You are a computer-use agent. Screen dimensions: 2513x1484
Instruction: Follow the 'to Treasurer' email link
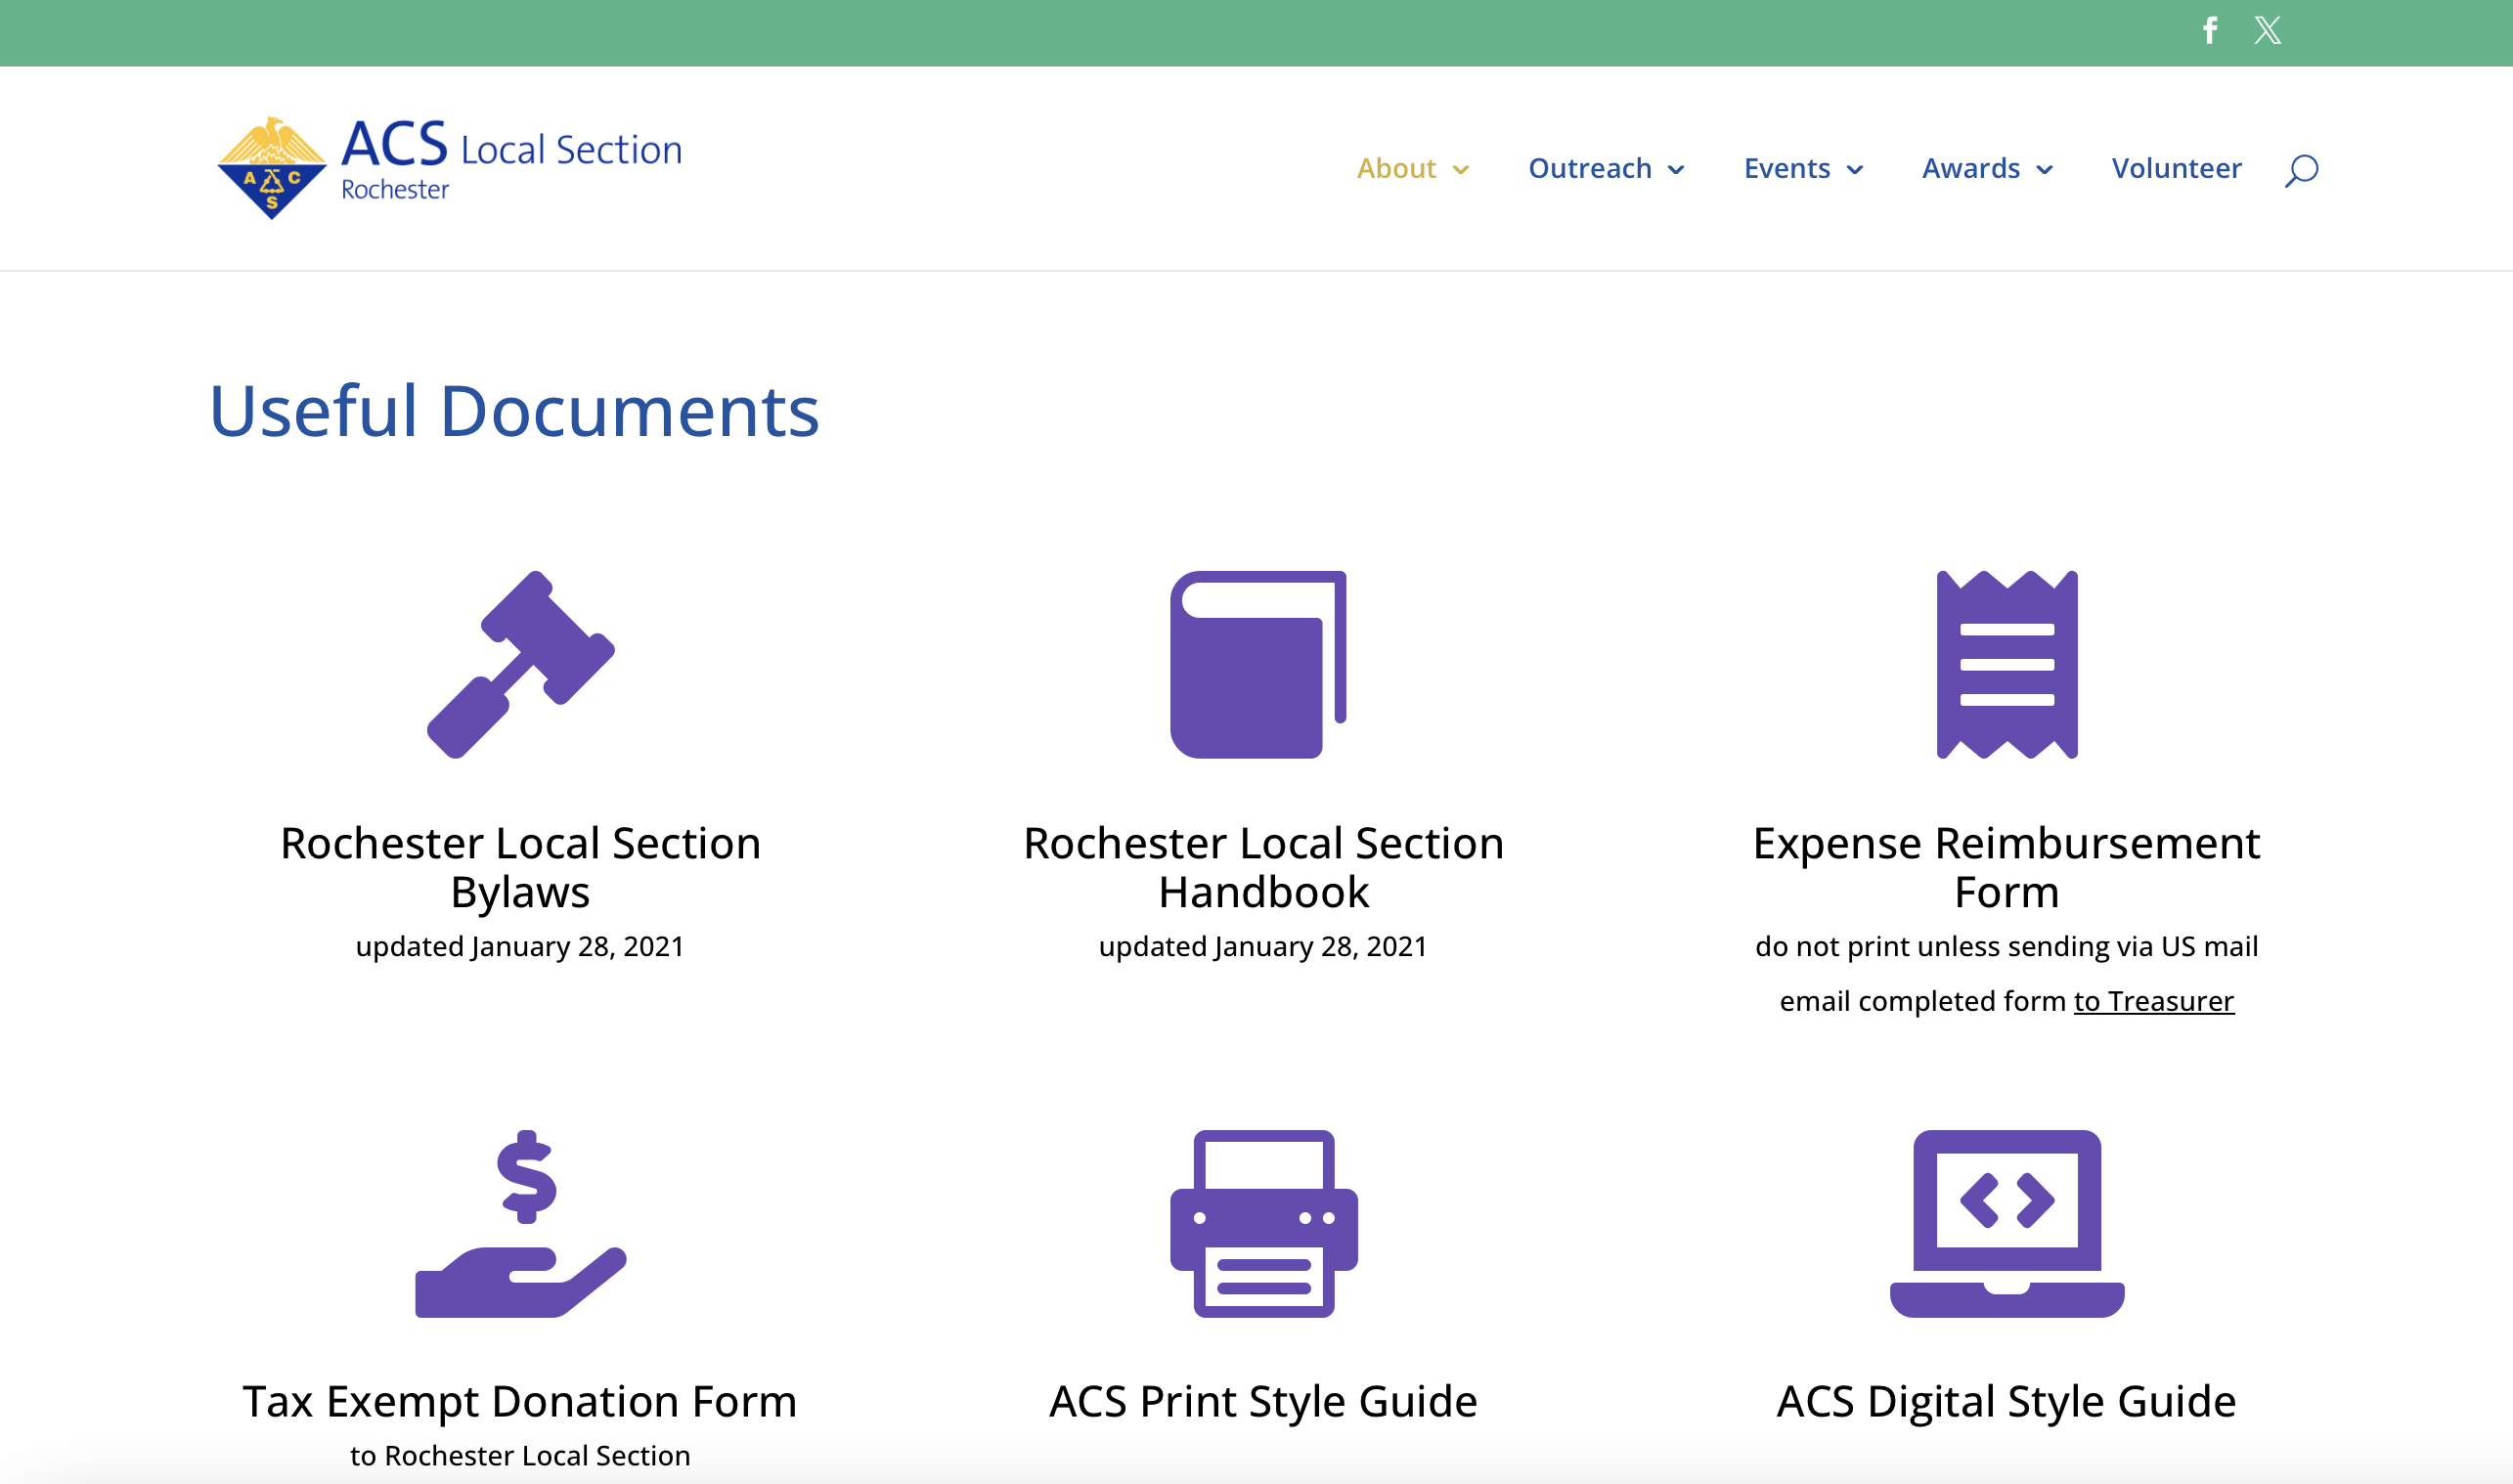(2154, 1001)
